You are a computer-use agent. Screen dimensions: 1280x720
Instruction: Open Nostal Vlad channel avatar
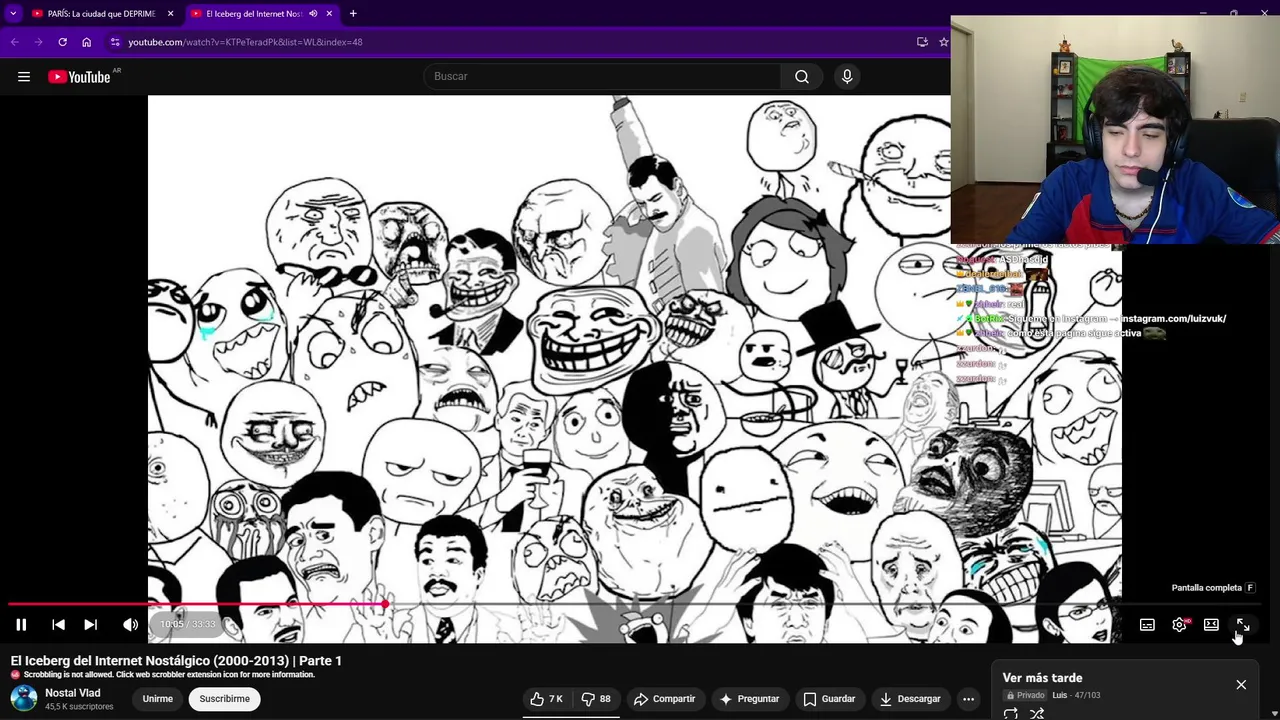coord(24,699)
